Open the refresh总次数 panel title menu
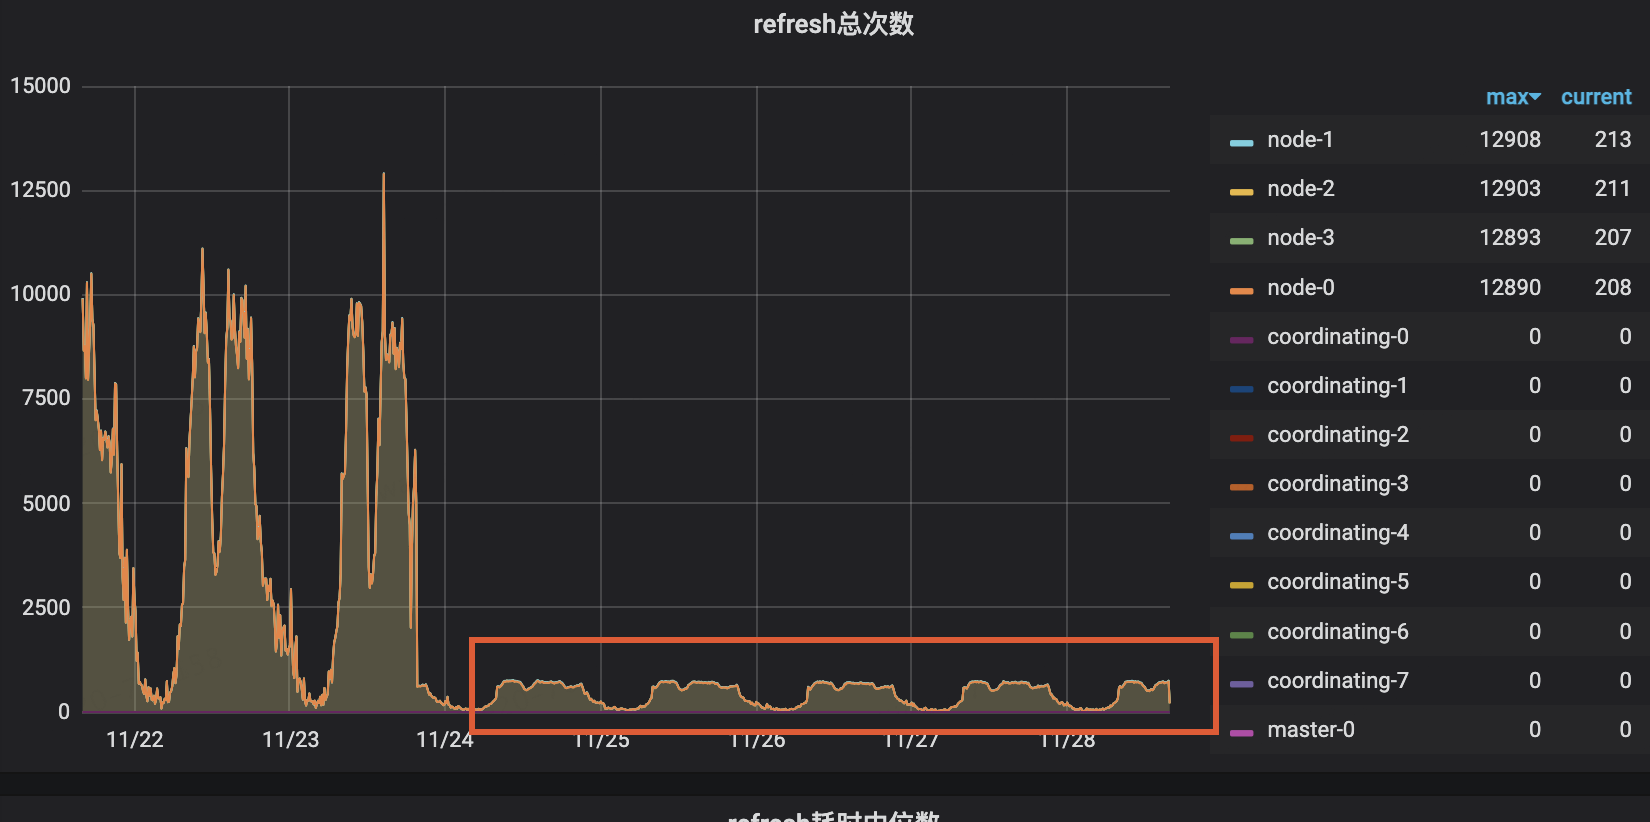Screen dimensions: 1650x822 click(833, 24)
